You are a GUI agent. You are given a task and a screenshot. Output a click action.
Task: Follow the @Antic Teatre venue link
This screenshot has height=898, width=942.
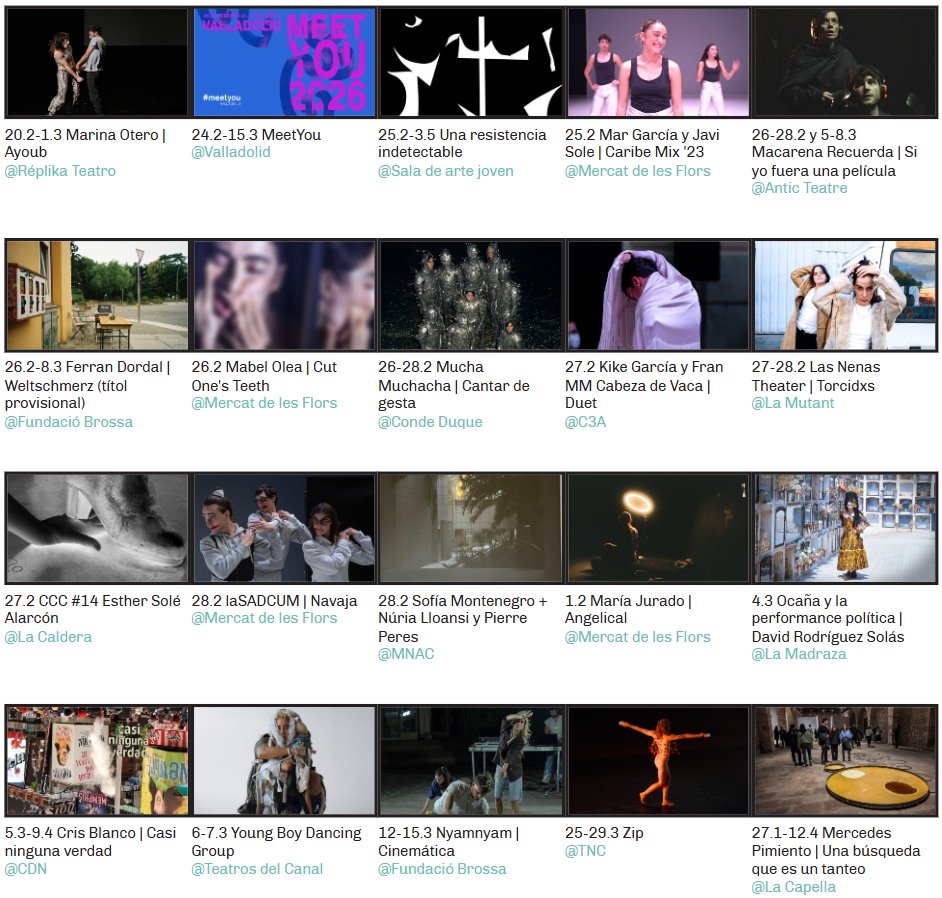point(799,188)
